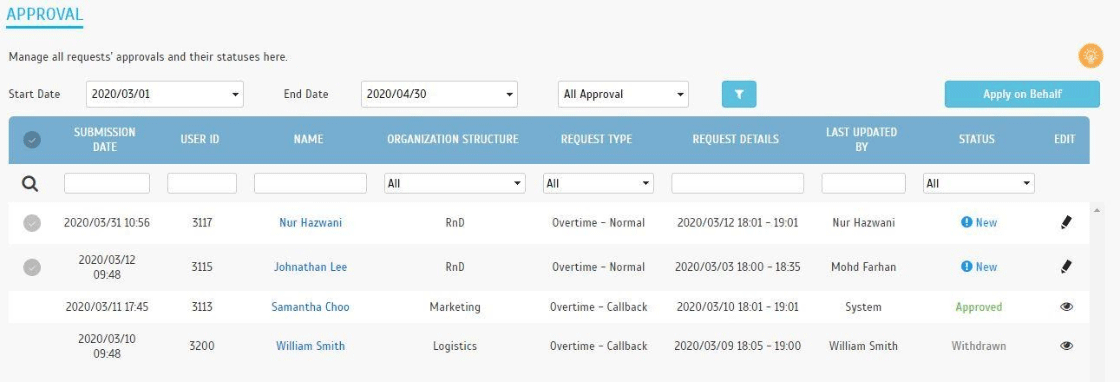Open the Samantha Choo name link
This screenshot has height=382, width=1120.
310,307
